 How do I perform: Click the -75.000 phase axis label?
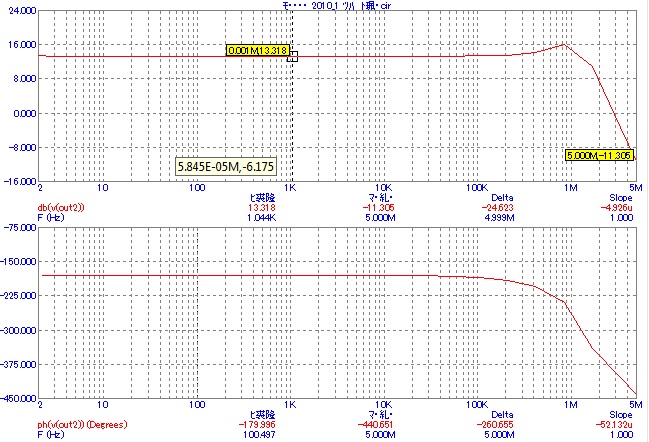pyautogui.click(x=20, y=228)
